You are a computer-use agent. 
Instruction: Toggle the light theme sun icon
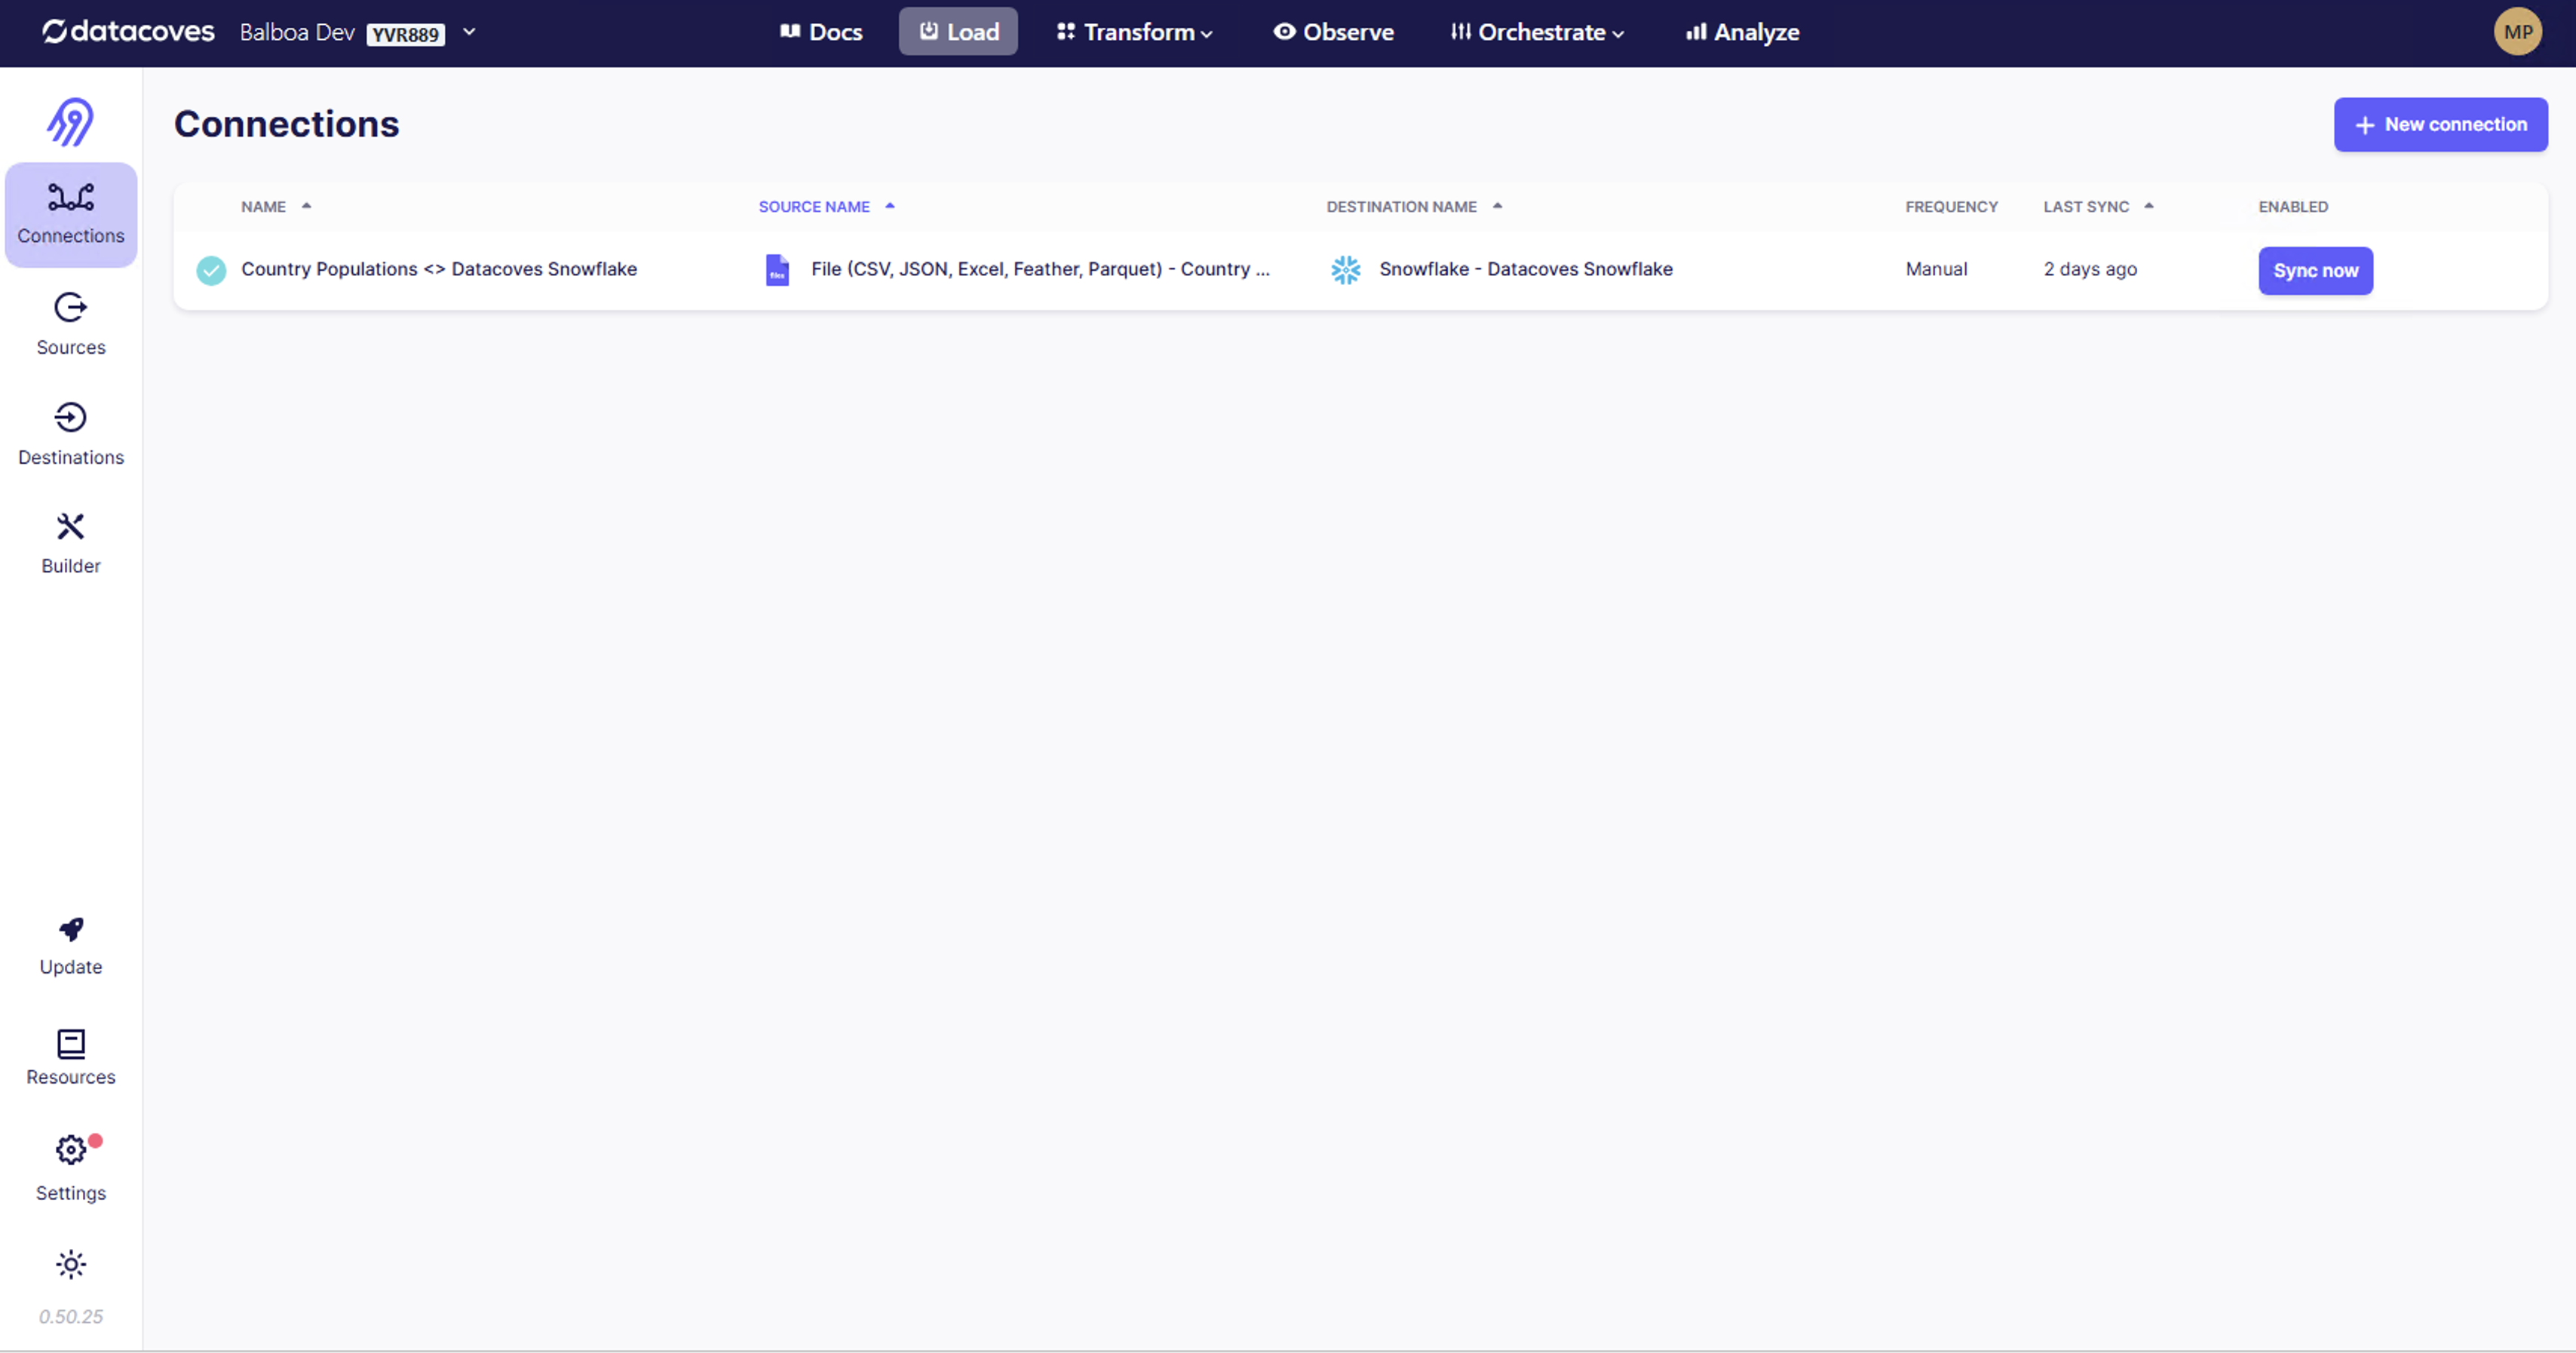pos(71,1264)
